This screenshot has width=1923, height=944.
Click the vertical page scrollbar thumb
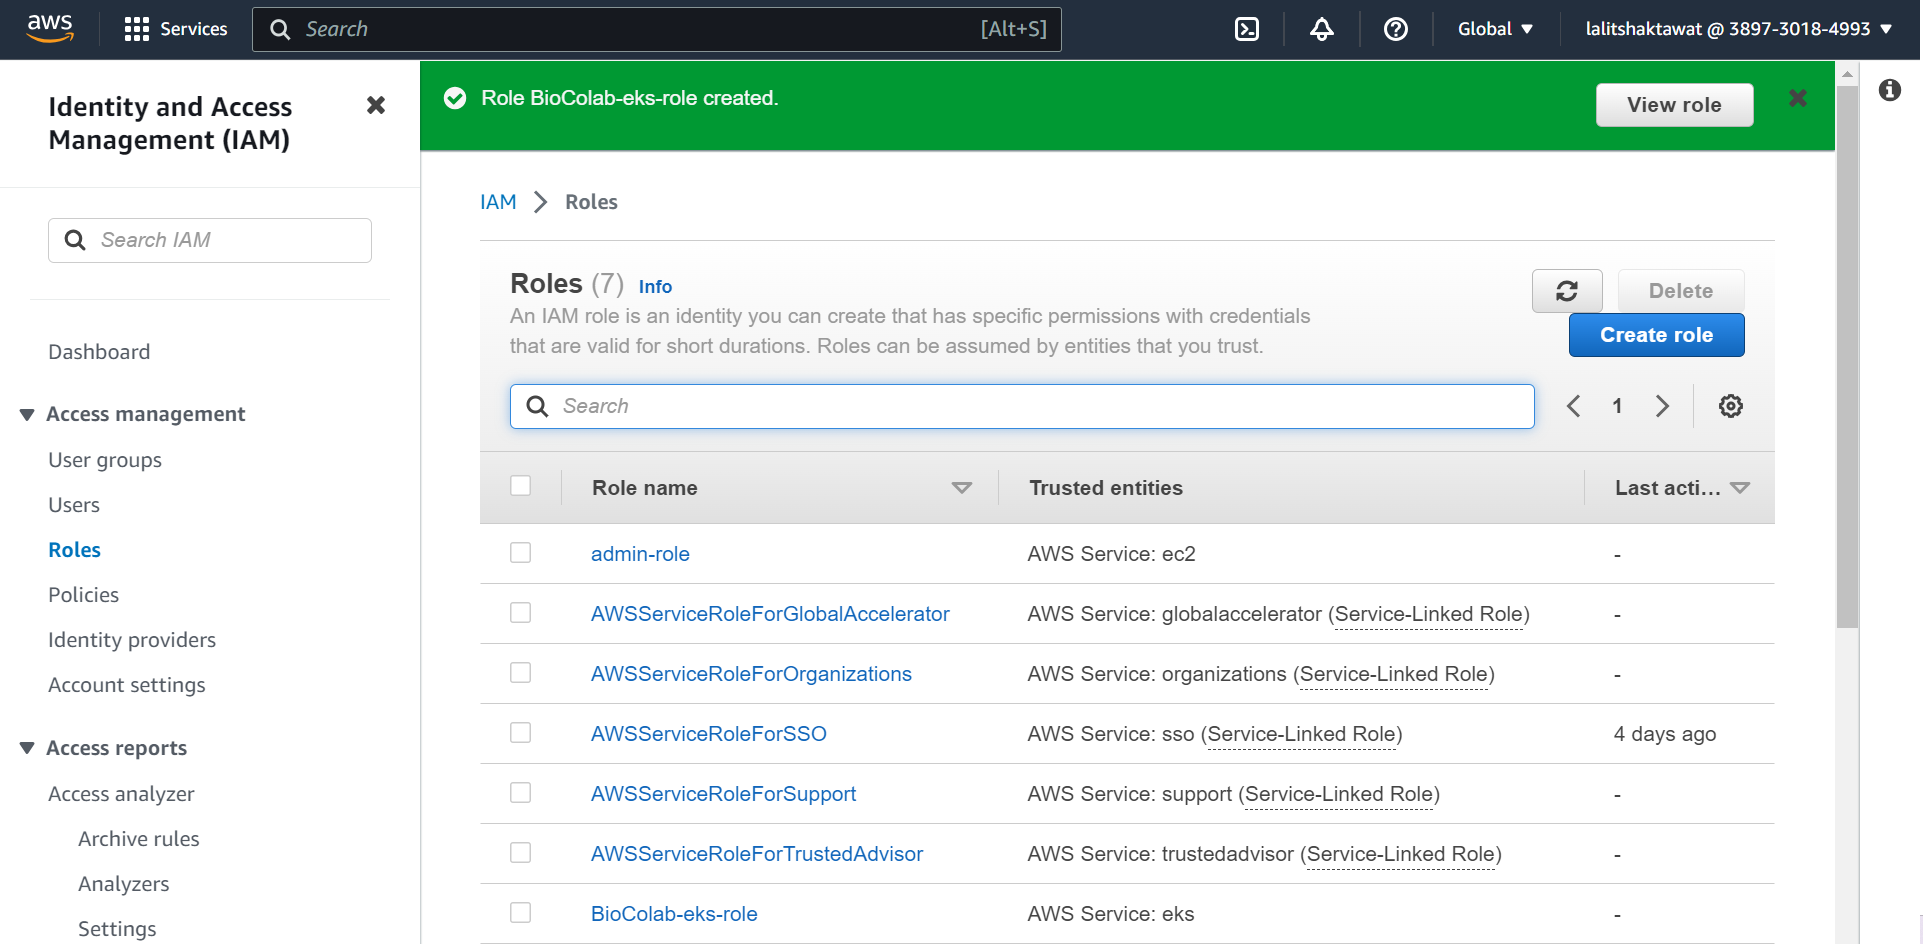point(1847,355)
